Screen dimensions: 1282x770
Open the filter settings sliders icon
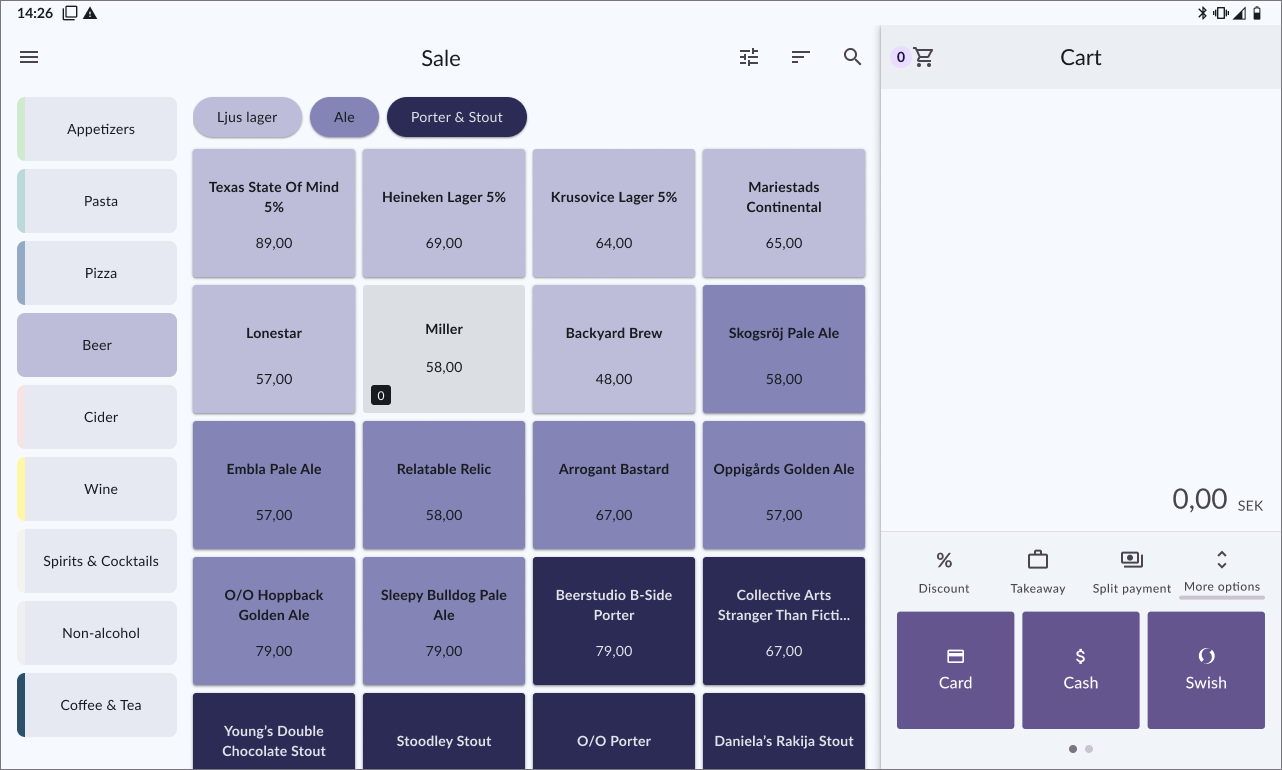click(x=749, y=57)
